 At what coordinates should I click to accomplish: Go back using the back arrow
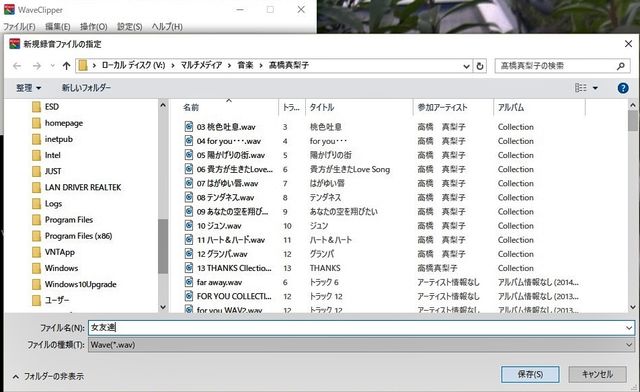pos(17,66)
